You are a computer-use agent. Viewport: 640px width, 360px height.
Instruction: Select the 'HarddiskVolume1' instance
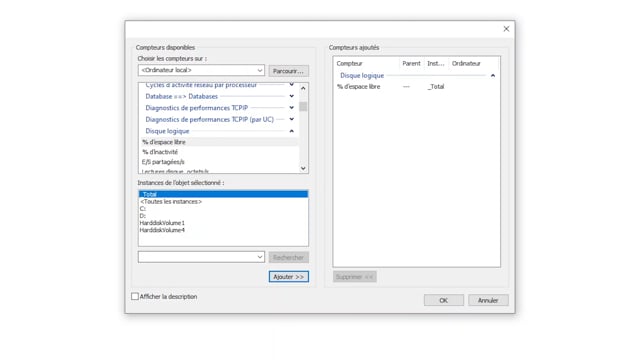click(x=223, y=223)
